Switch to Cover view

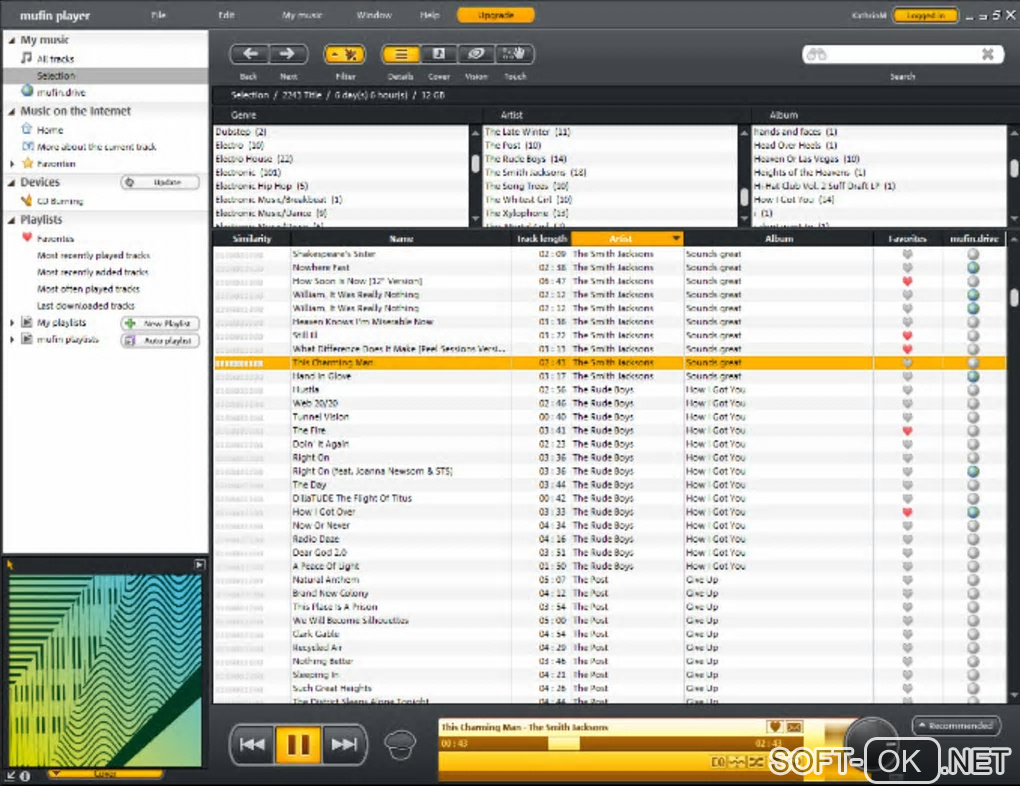[x=438, y=55]
